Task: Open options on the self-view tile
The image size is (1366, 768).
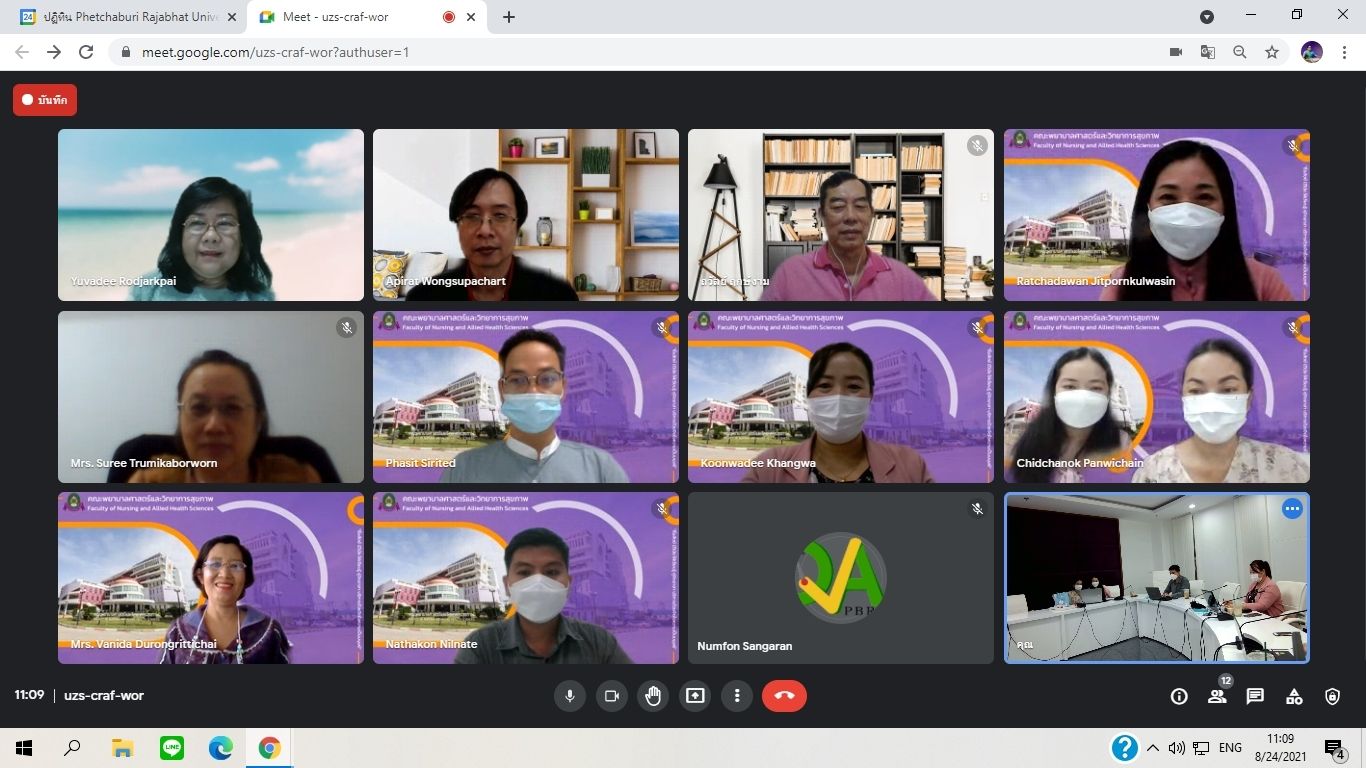Action: point(1292,509)
